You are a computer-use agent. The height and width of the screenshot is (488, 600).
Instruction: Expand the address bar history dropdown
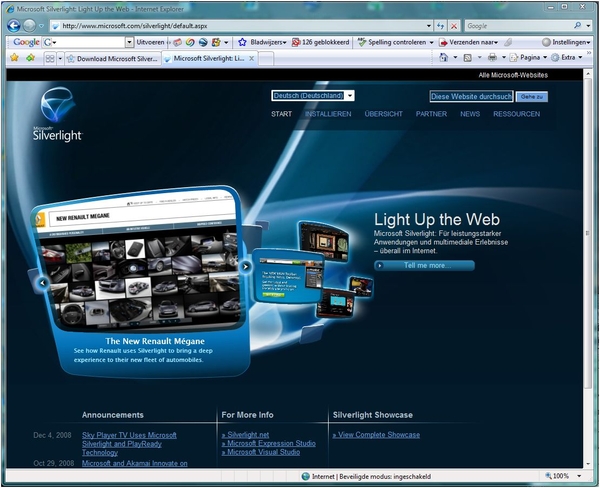pyautogui.click(x=429, y=26)
